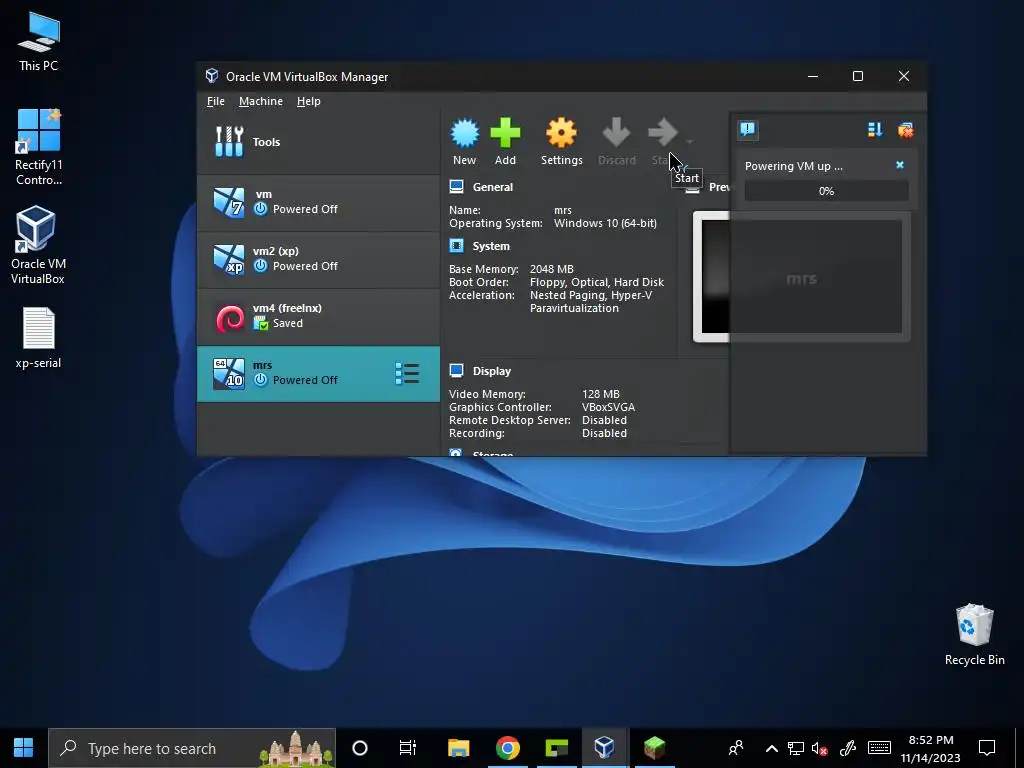Open the Machine menu
1024x768 pixels.
pos(261,101)
